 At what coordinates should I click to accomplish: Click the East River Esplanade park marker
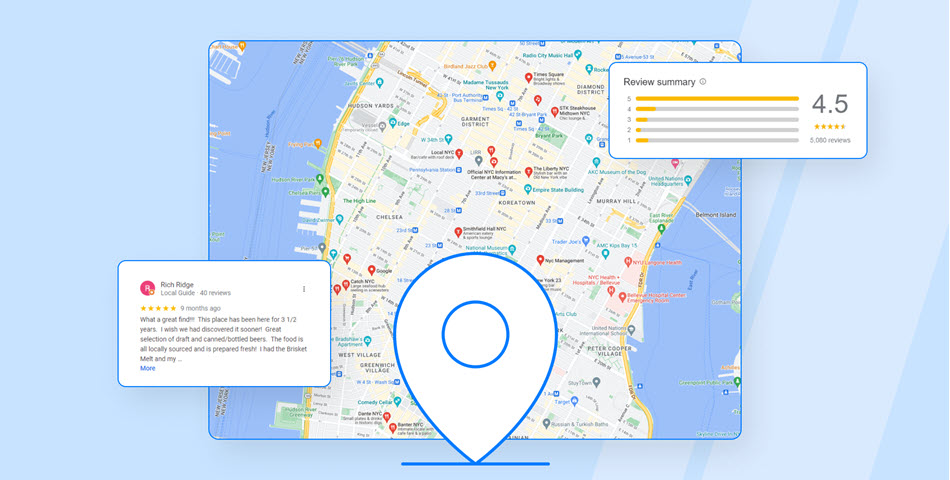pos(662,228)
